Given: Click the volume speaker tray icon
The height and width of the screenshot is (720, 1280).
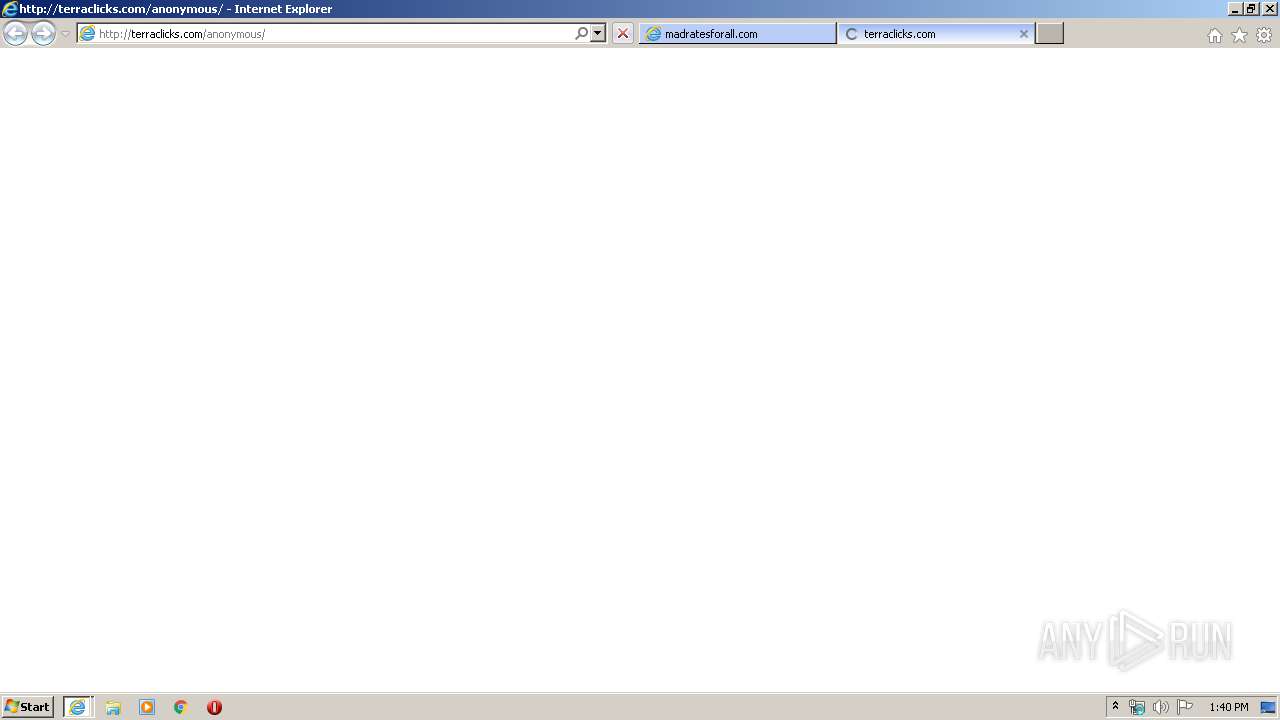Looking at the screenshot, I should (1161, 707).
